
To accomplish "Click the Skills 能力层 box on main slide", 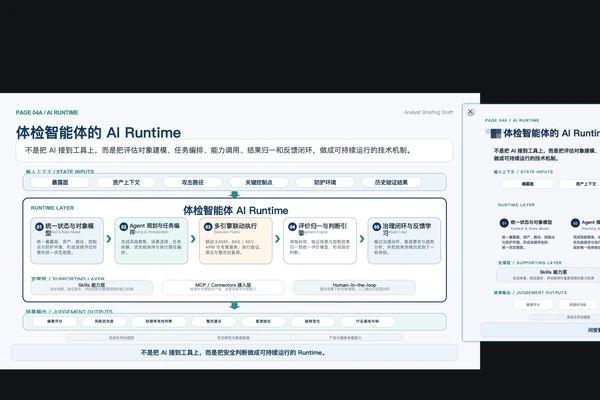I will [91, 287].
